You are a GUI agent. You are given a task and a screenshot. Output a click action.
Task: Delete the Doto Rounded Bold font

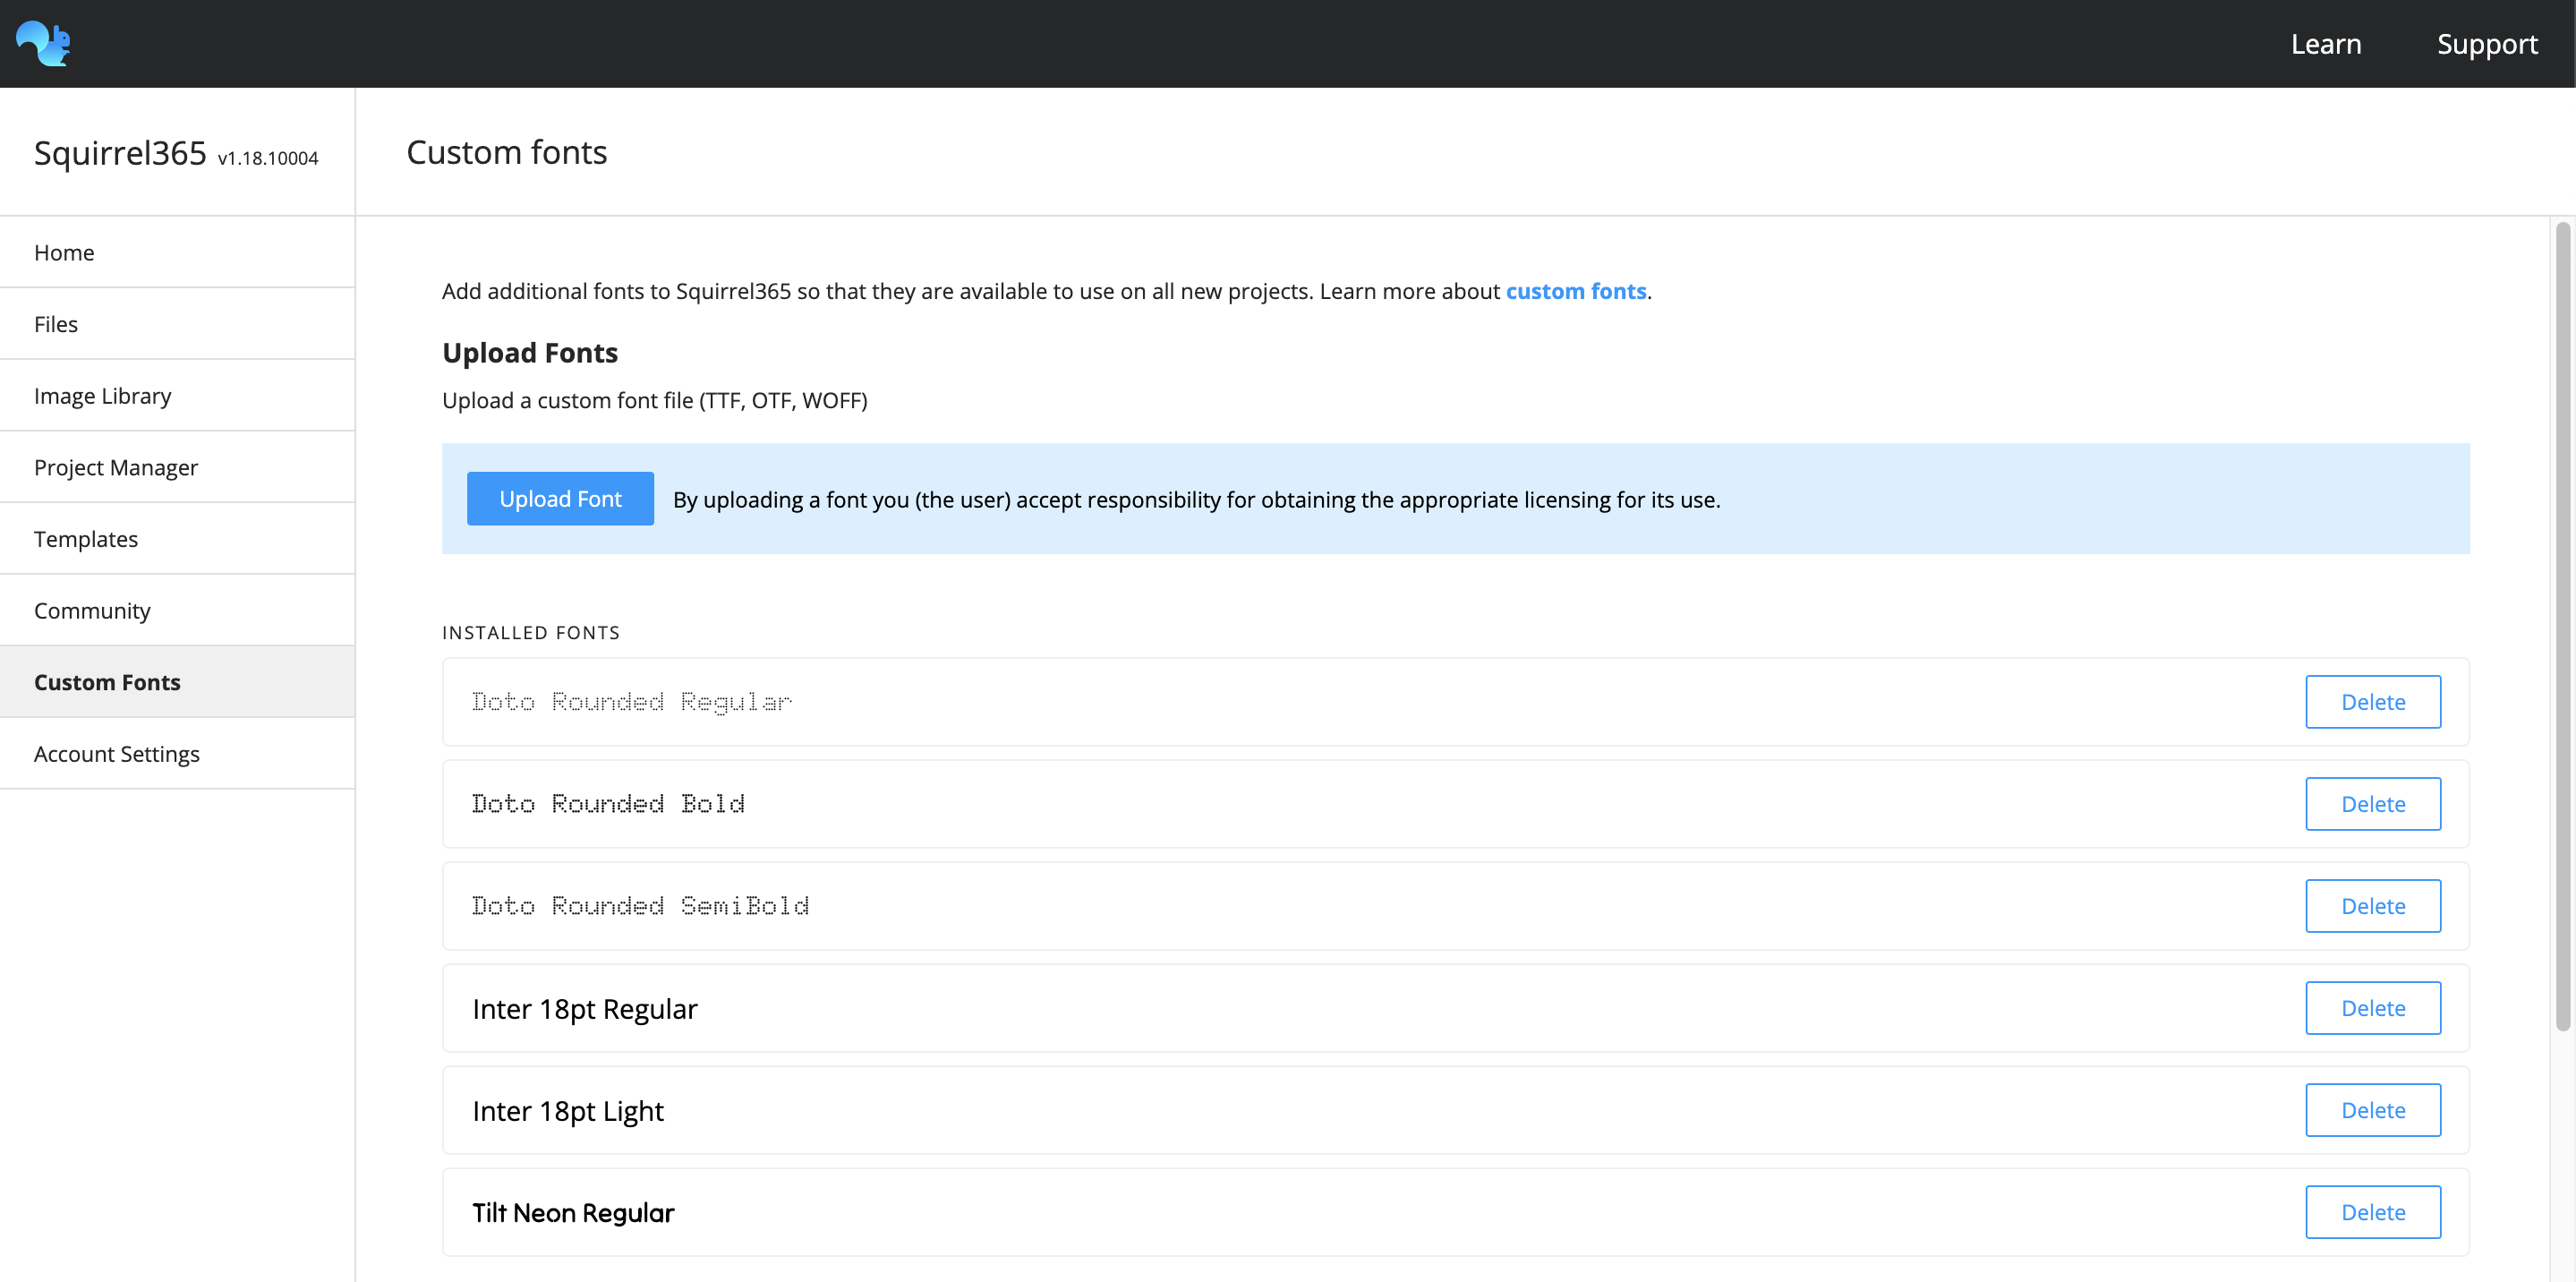click(x=2373, y=804)
